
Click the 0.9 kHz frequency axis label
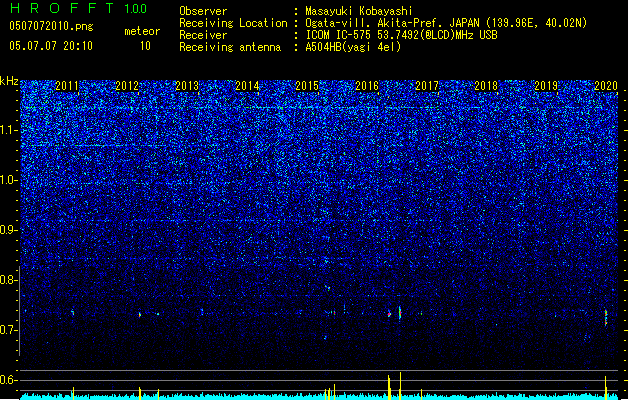pyautogui.click(x=9, y=230)
